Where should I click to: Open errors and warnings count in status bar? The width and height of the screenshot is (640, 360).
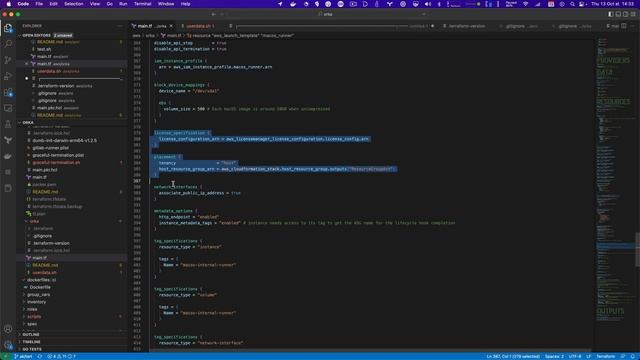pos(62,356)
